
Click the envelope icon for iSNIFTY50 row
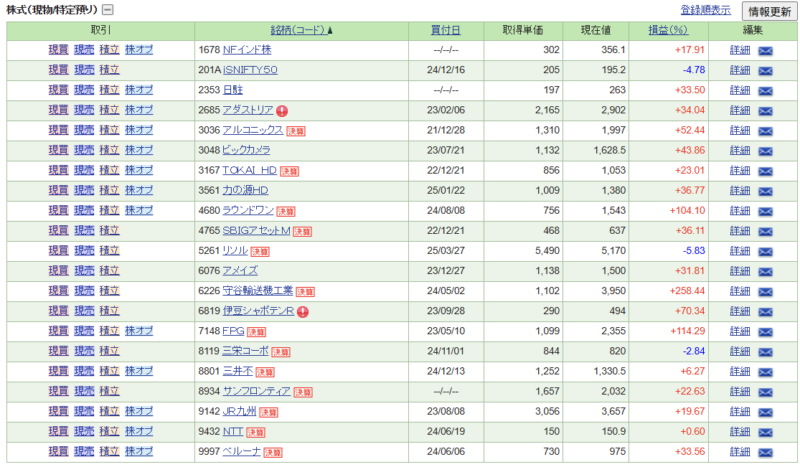765,70
